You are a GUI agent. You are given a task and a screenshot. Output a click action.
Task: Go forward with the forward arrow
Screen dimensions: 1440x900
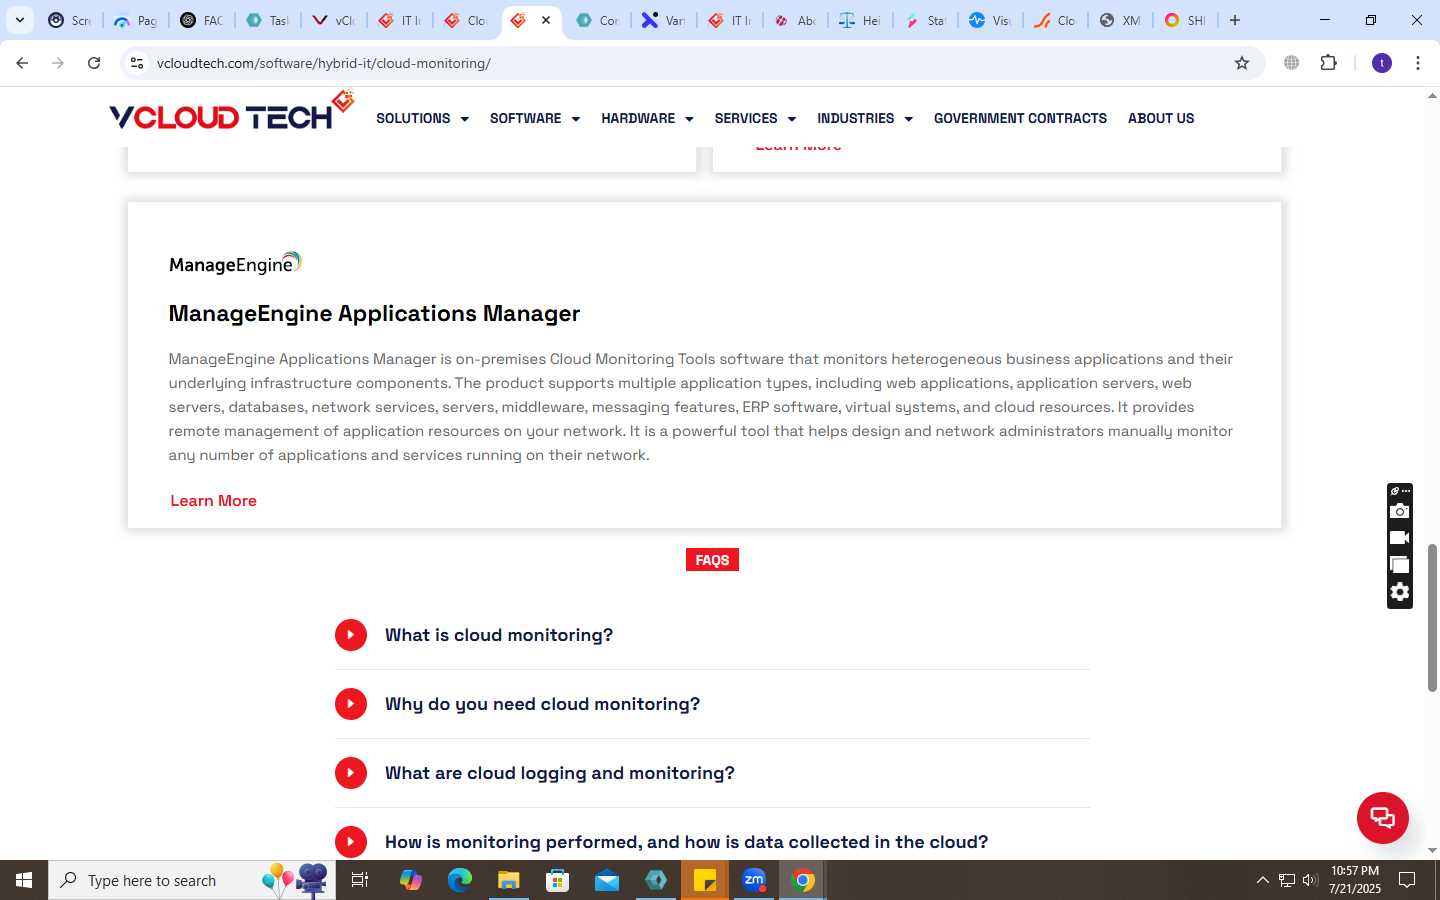(58, 63)
